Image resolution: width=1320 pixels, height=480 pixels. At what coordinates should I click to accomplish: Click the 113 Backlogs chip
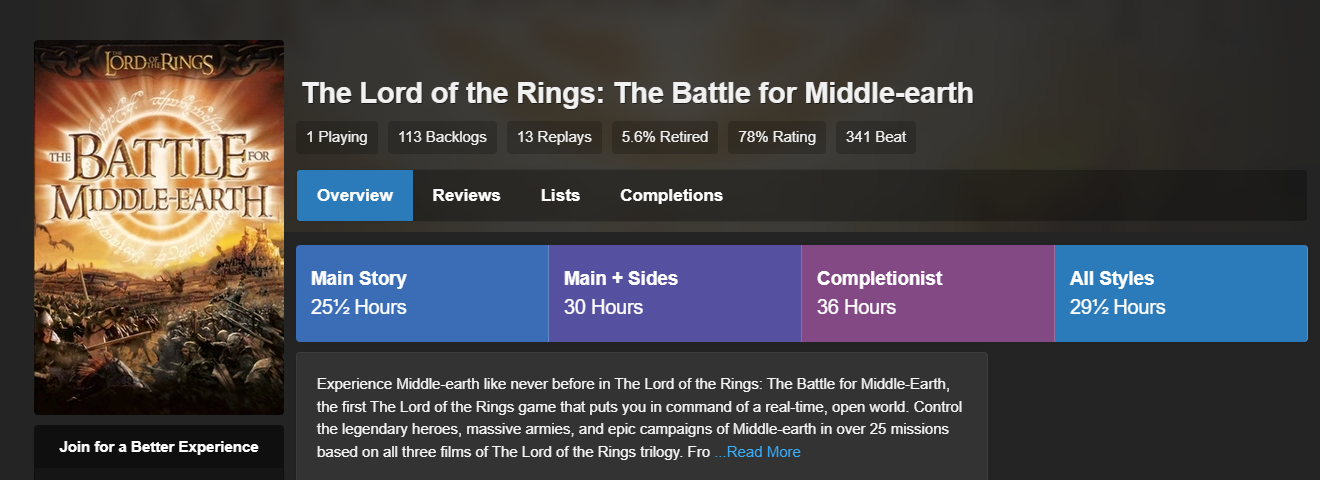click(x=442, y=137)
